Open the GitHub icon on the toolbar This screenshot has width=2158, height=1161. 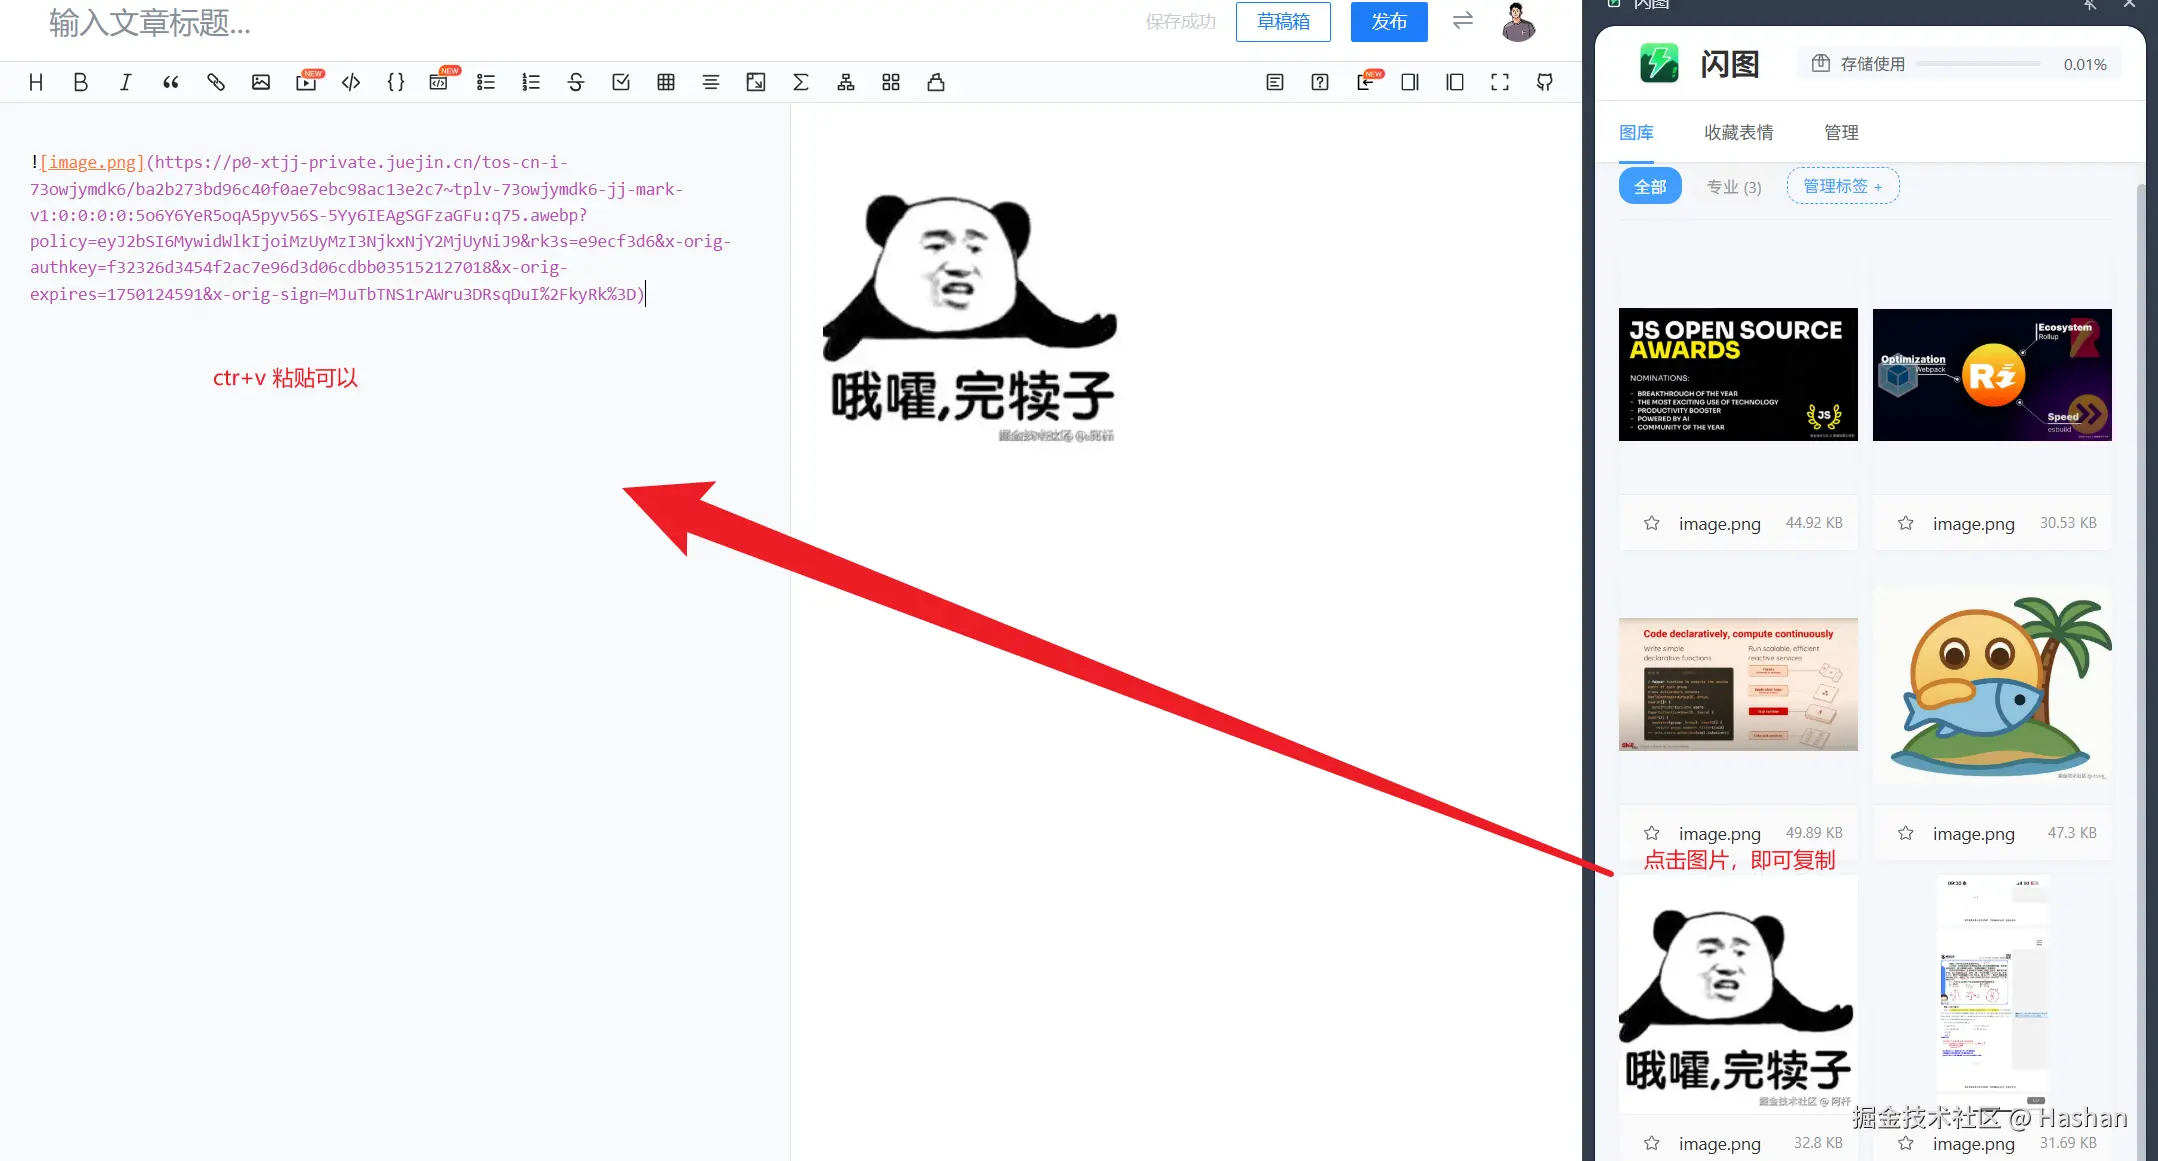tap(1544, 82)
